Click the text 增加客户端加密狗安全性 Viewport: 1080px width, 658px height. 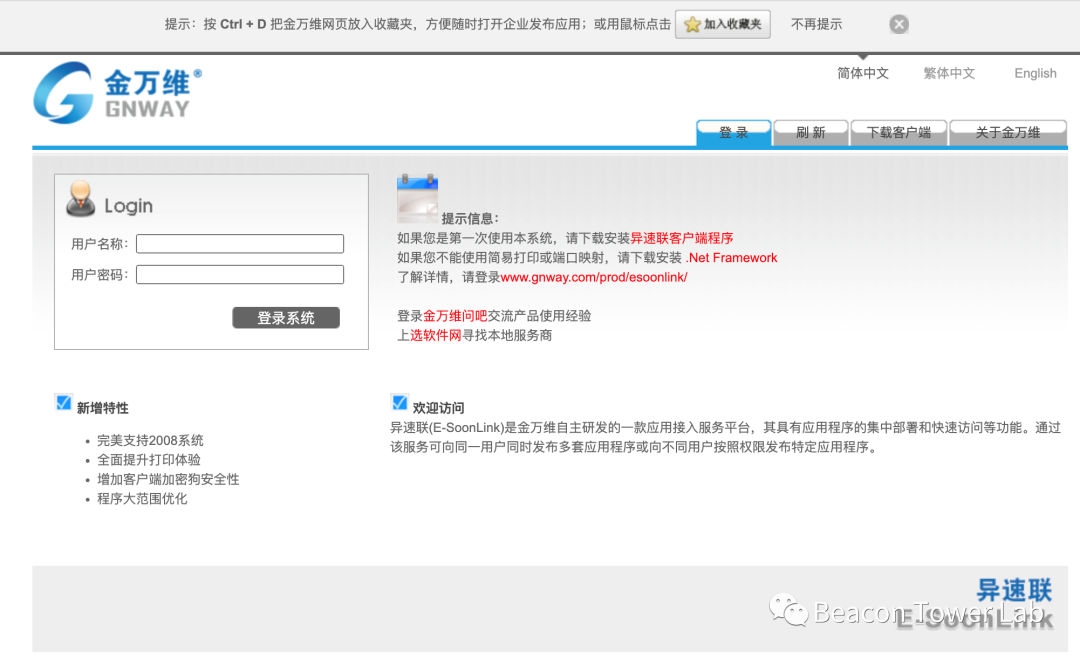[x=168, y=479]
